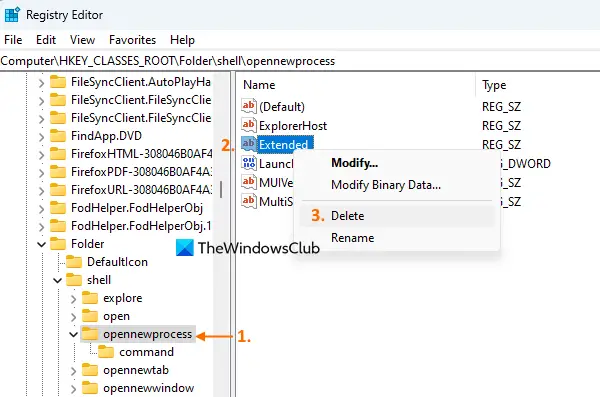Select the open tree key
Screen dimensions: 600x397
tap(116, 316)
